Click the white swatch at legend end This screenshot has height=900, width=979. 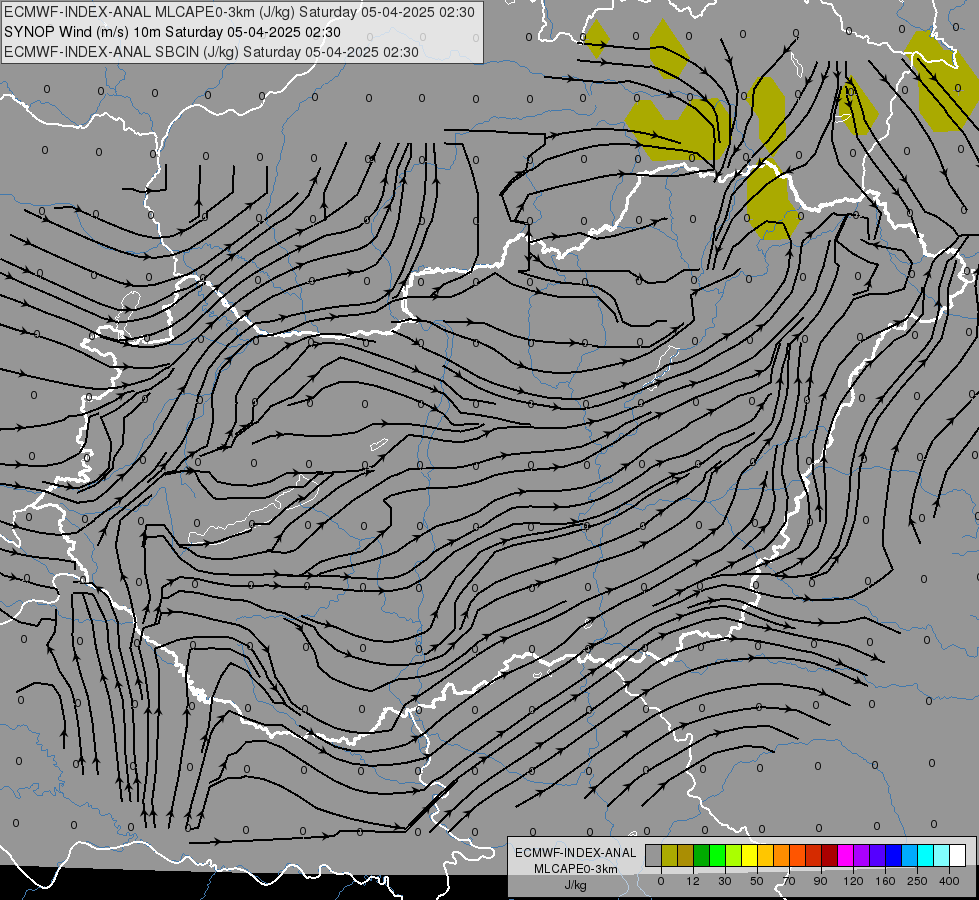958,855
